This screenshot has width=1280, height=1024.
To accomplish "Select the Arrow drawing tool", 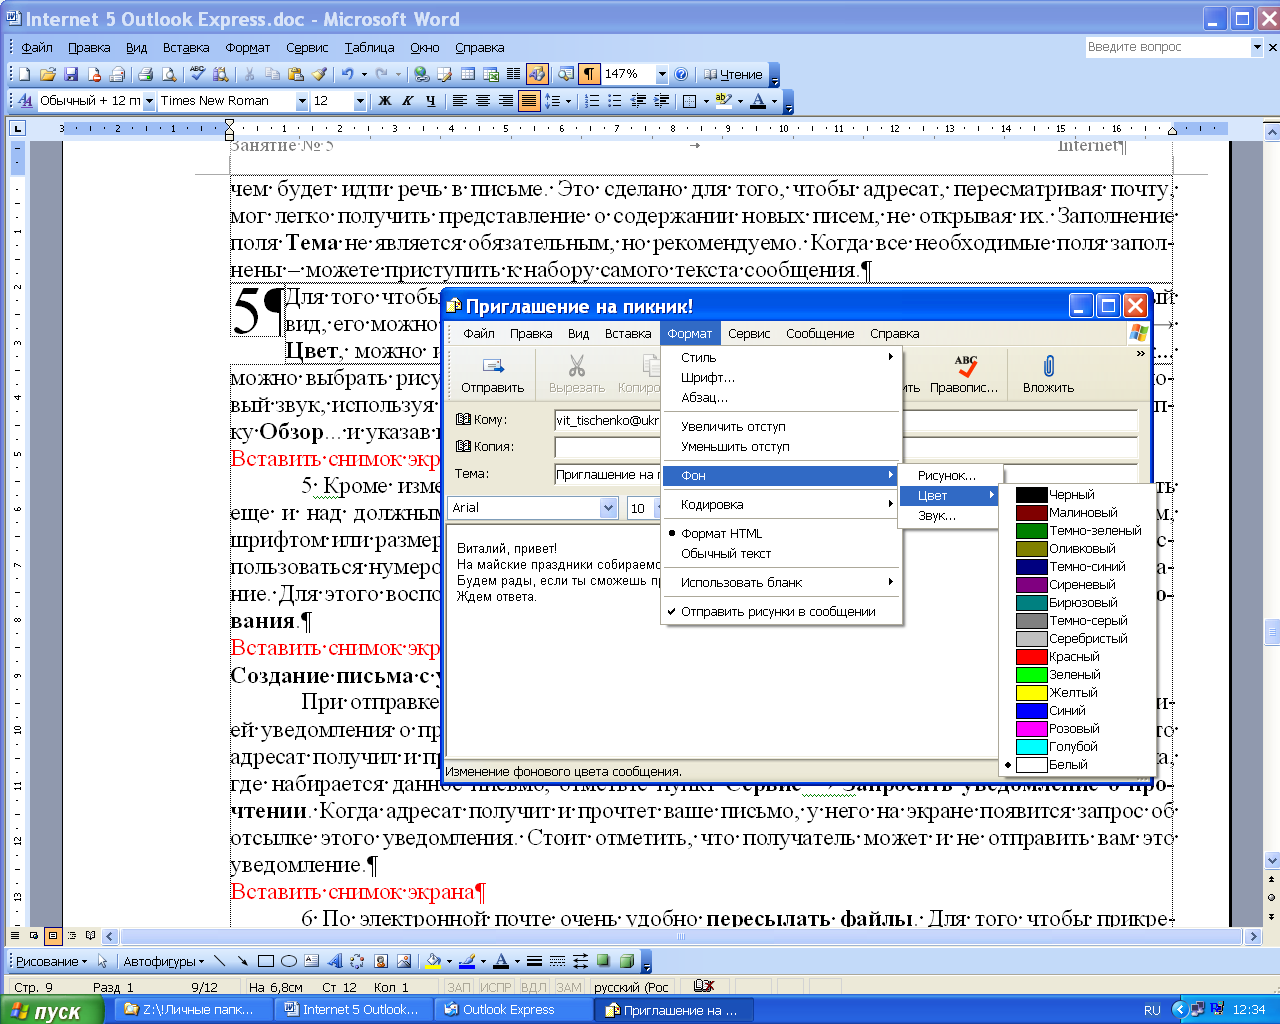I will coord(242,961).
